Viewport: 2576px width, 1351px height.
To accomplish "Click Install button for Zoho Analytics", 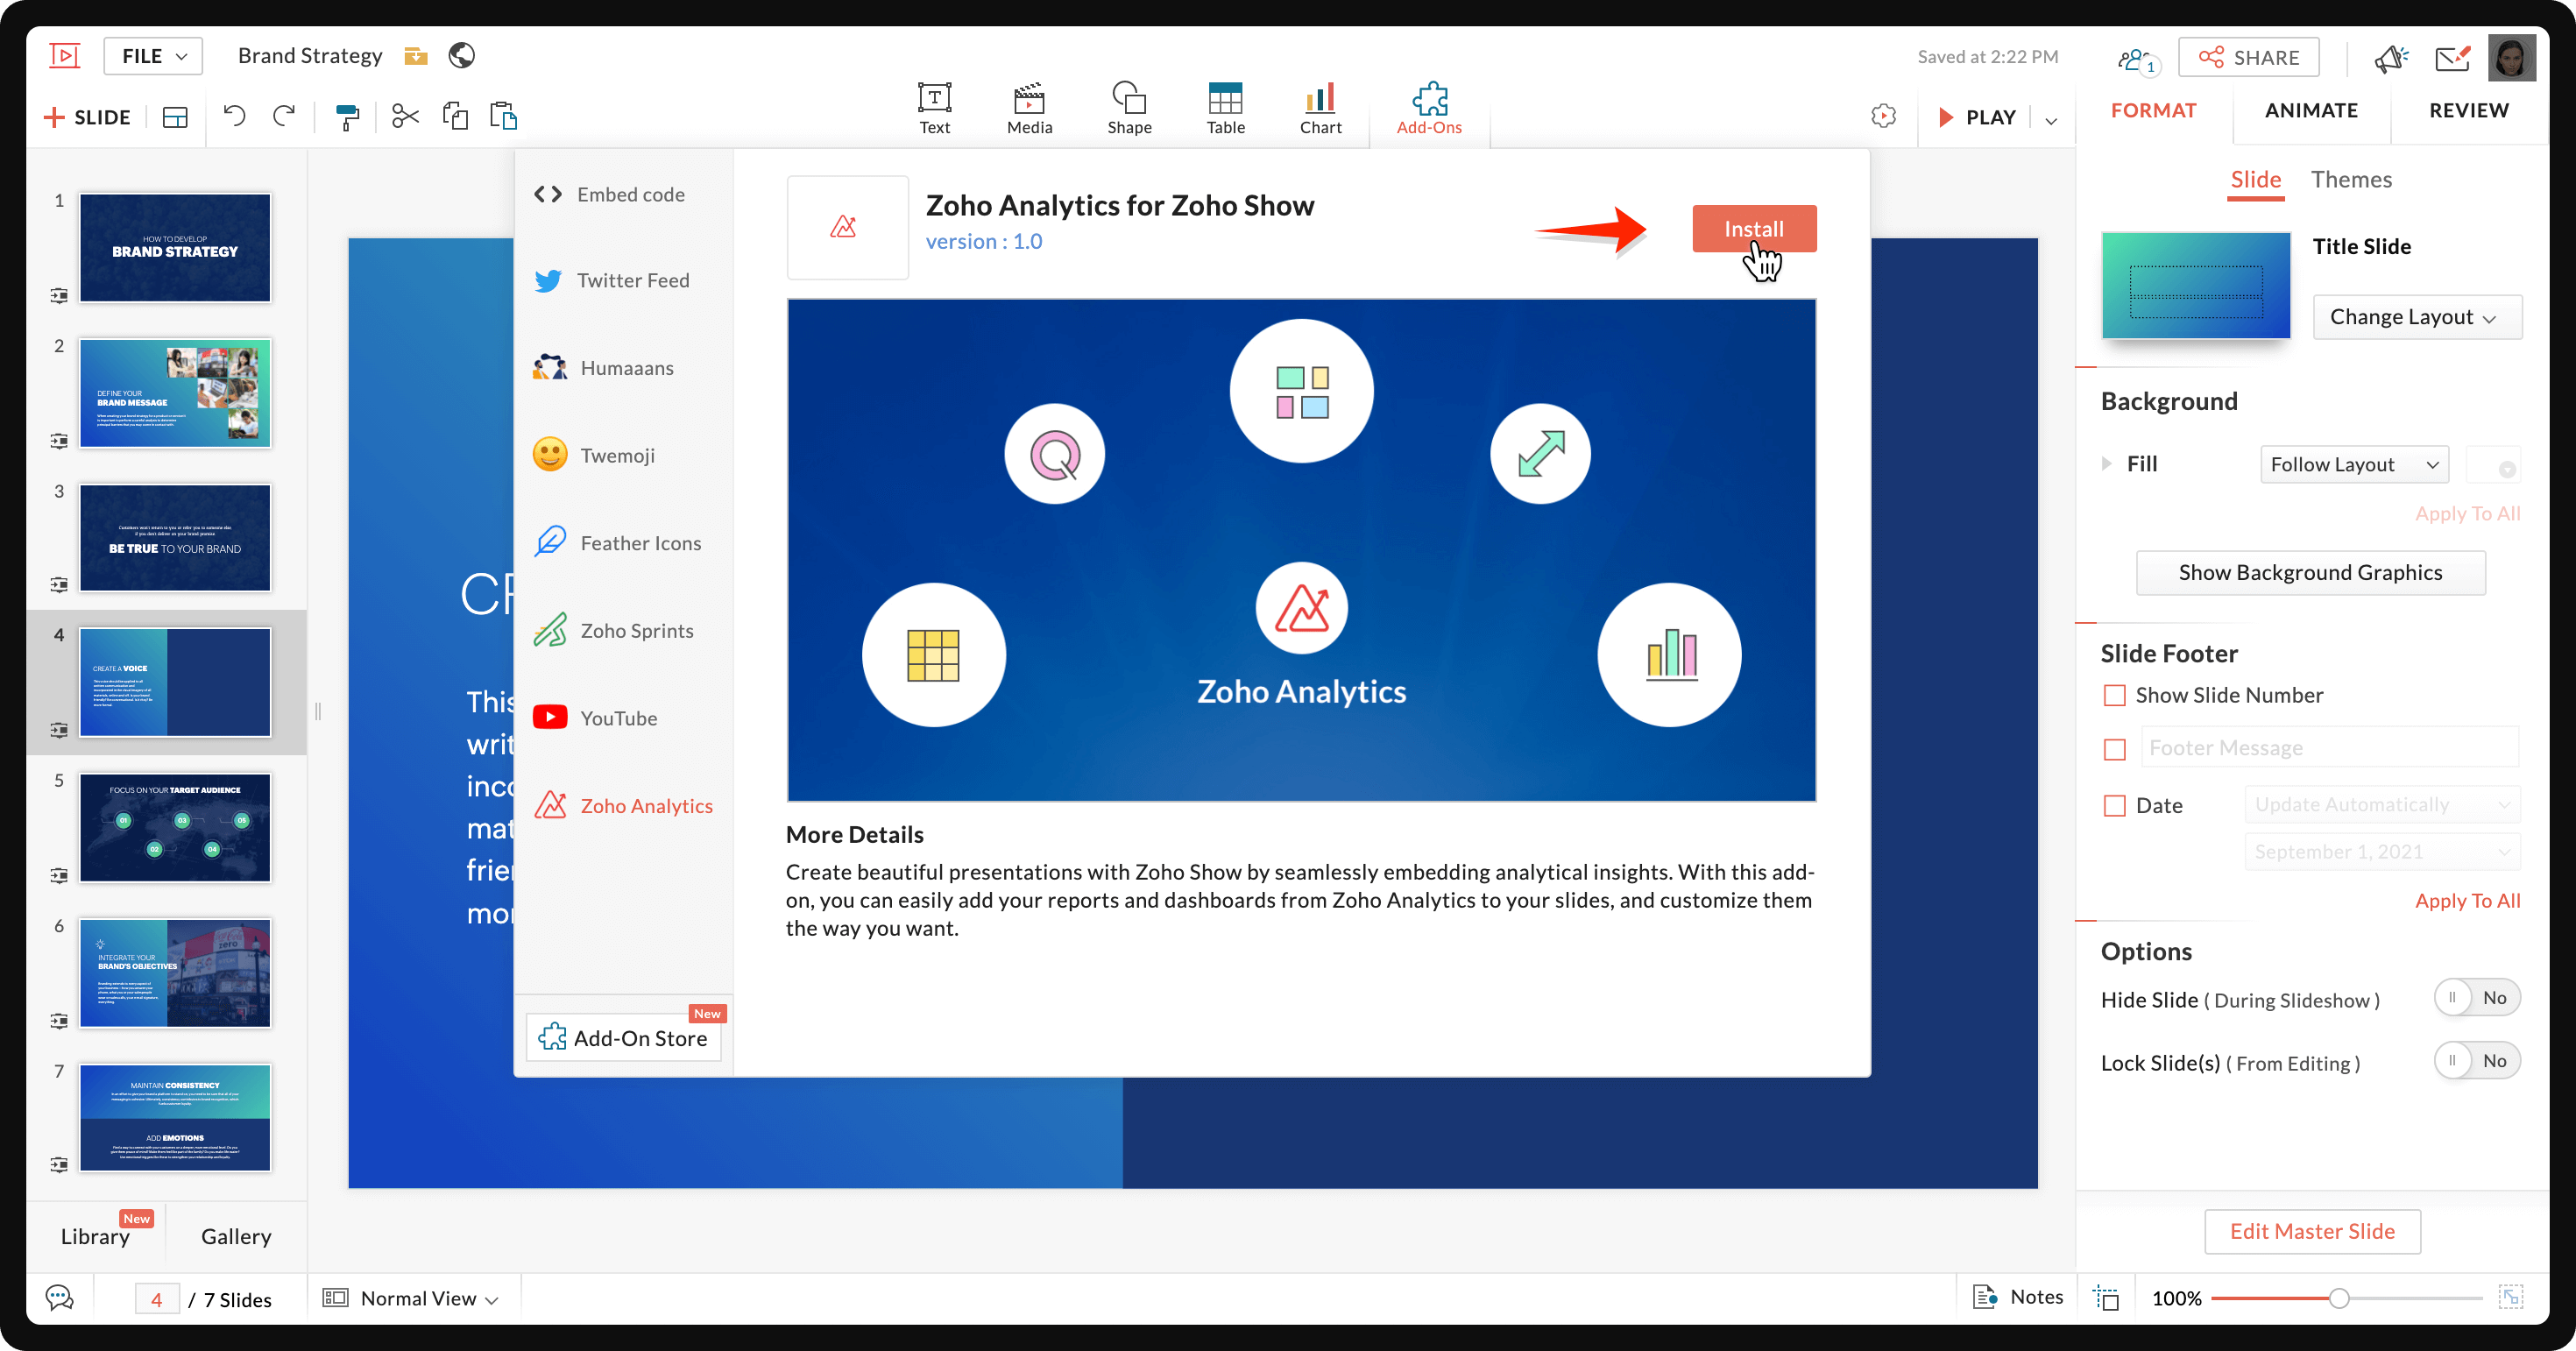I will tap(1755, 227).
